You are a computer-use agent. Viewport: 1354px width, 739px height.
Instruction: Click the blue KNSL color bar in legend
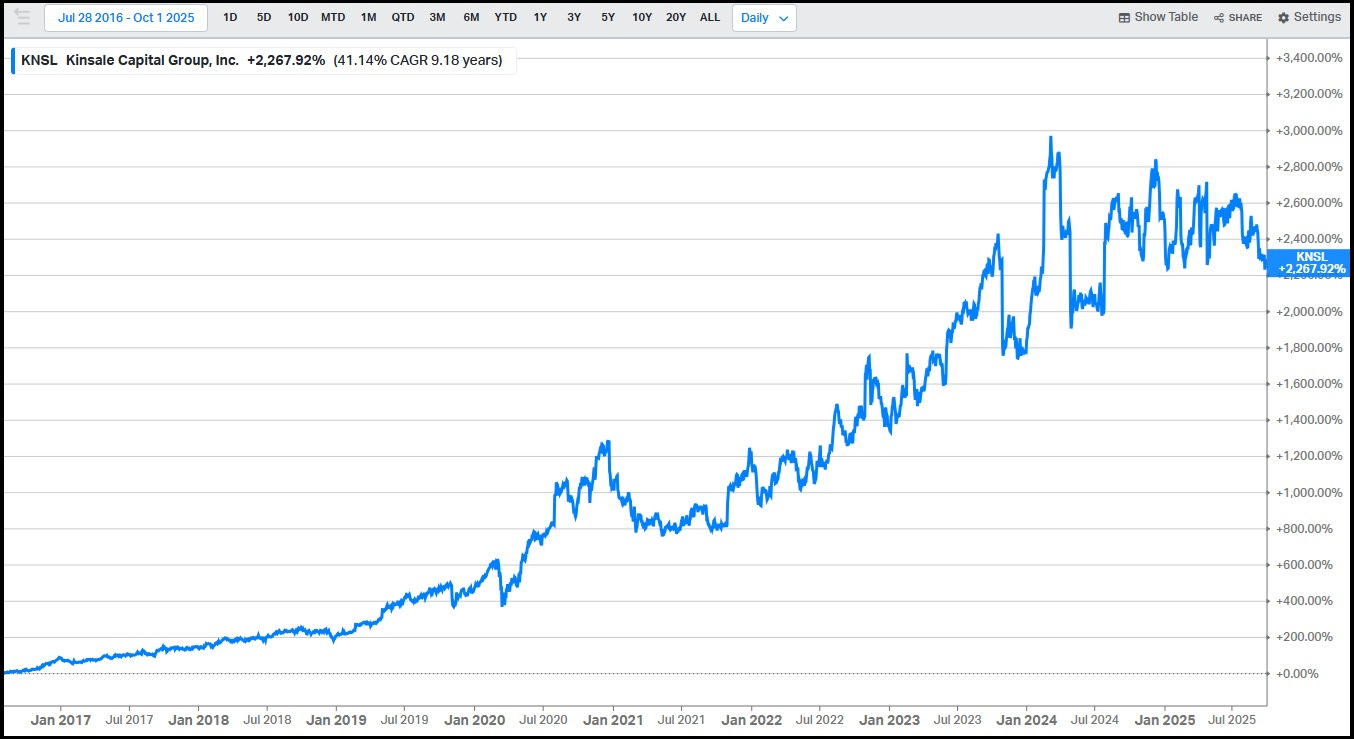coord(12,60)
